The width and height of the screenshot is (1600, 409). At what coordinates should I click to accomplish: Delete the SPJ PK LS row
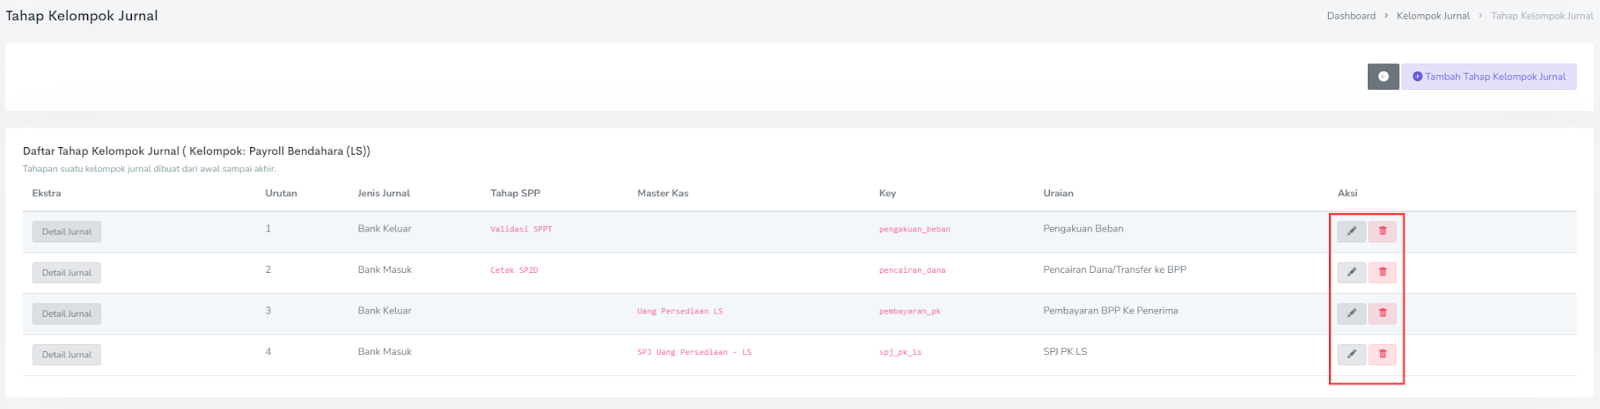coord(1382,354)
